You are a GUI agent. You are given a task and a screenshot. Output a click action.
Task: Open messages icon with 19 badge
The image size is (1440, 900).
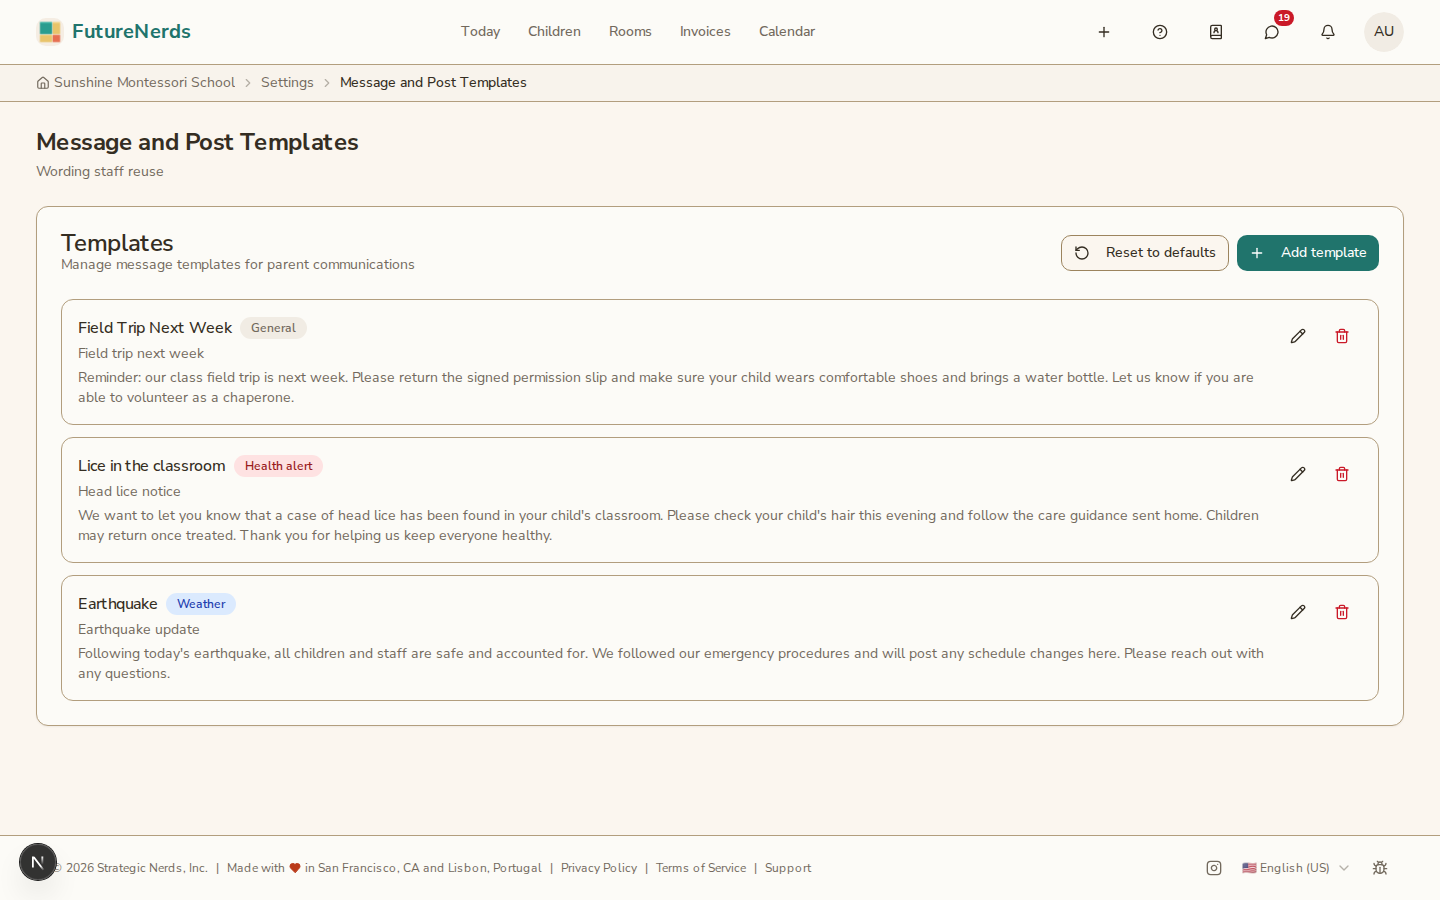[x=1272, y=32]
